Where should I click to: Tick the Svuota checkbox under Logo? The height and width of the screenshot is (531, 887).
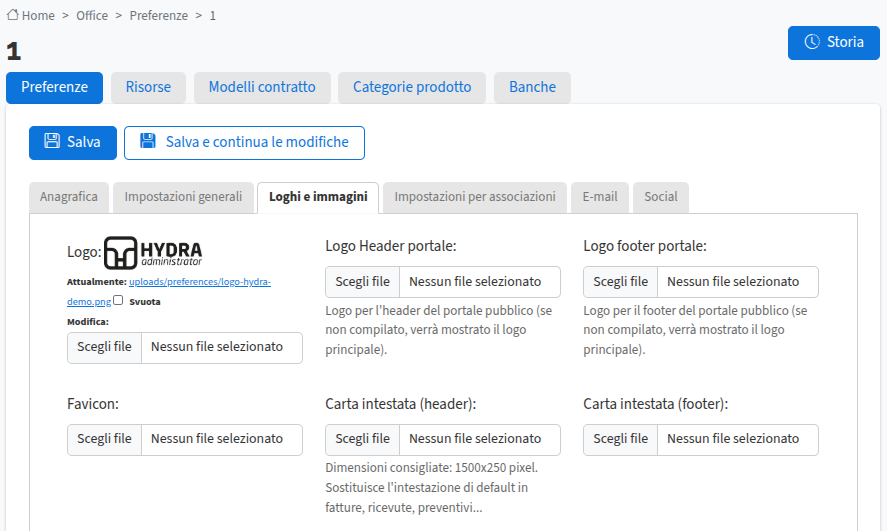118,300
